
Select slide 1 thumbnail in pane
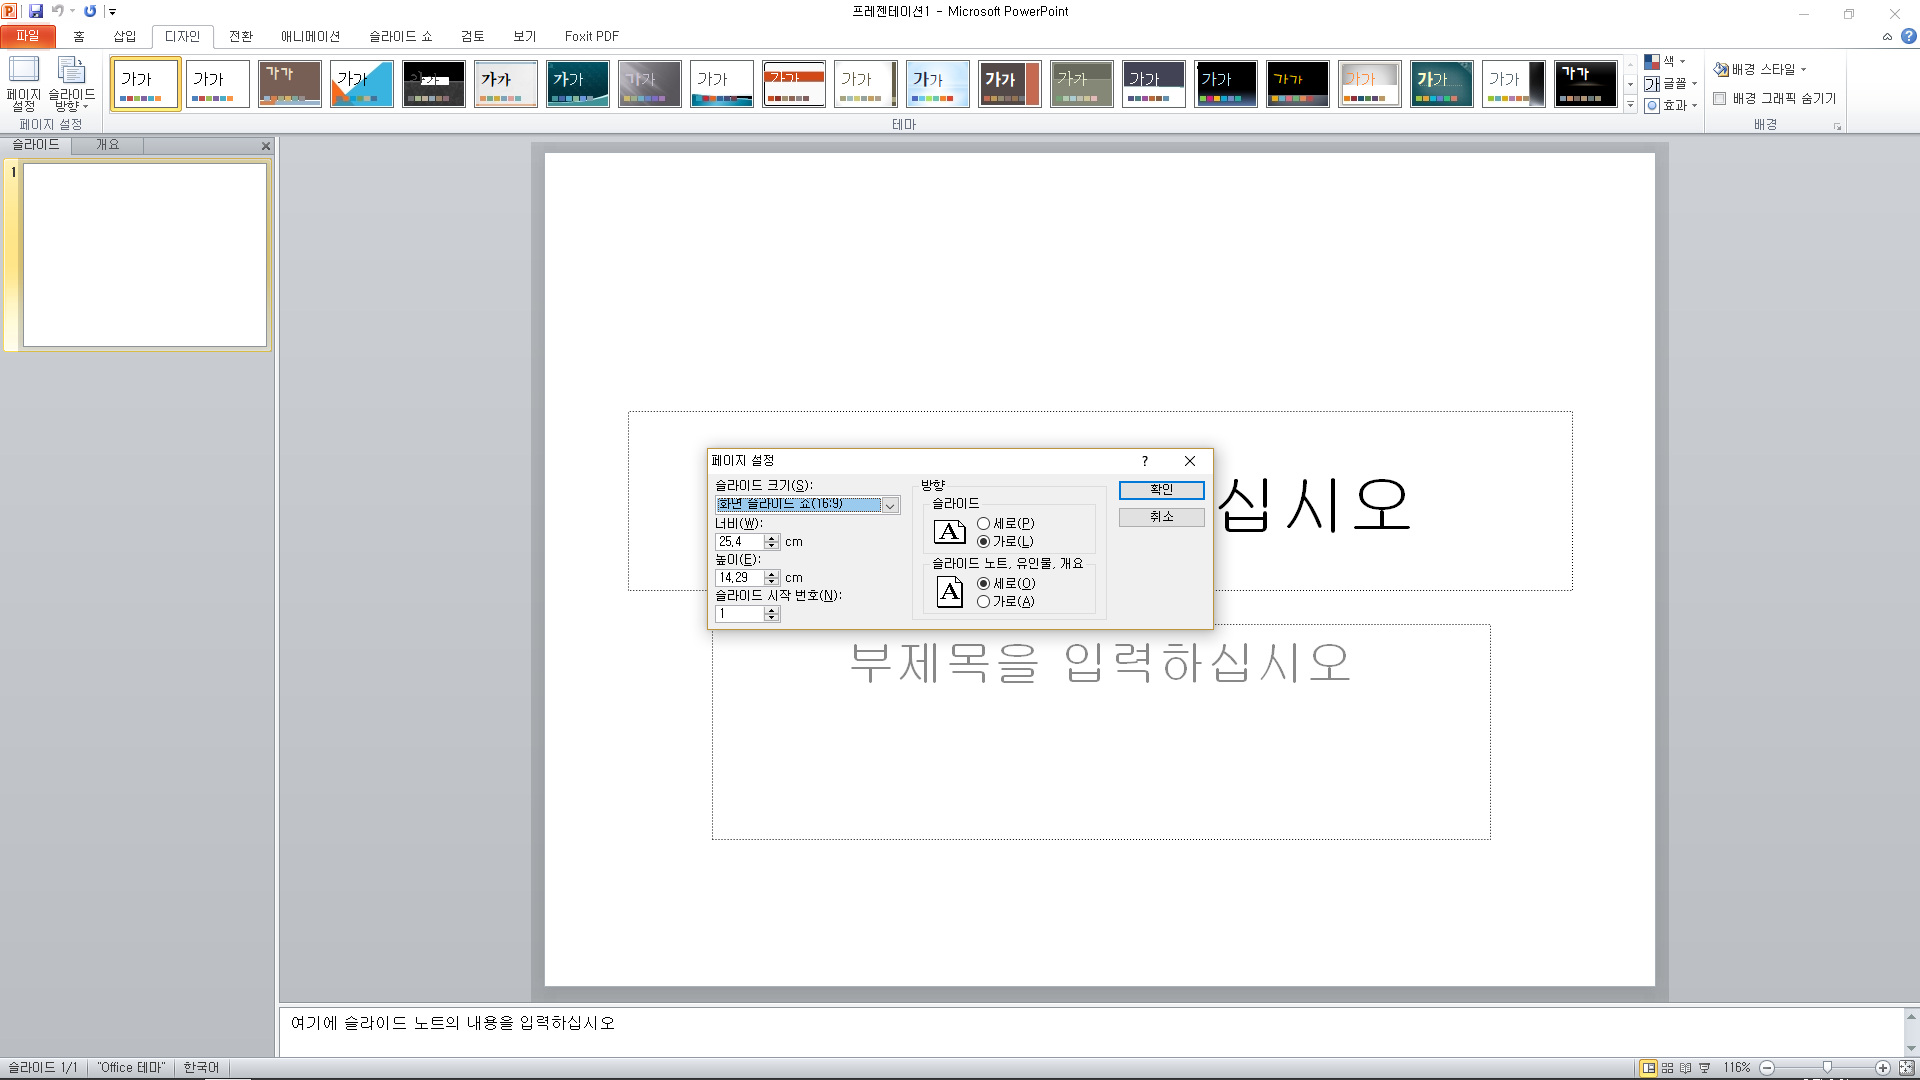pos(145,255)
